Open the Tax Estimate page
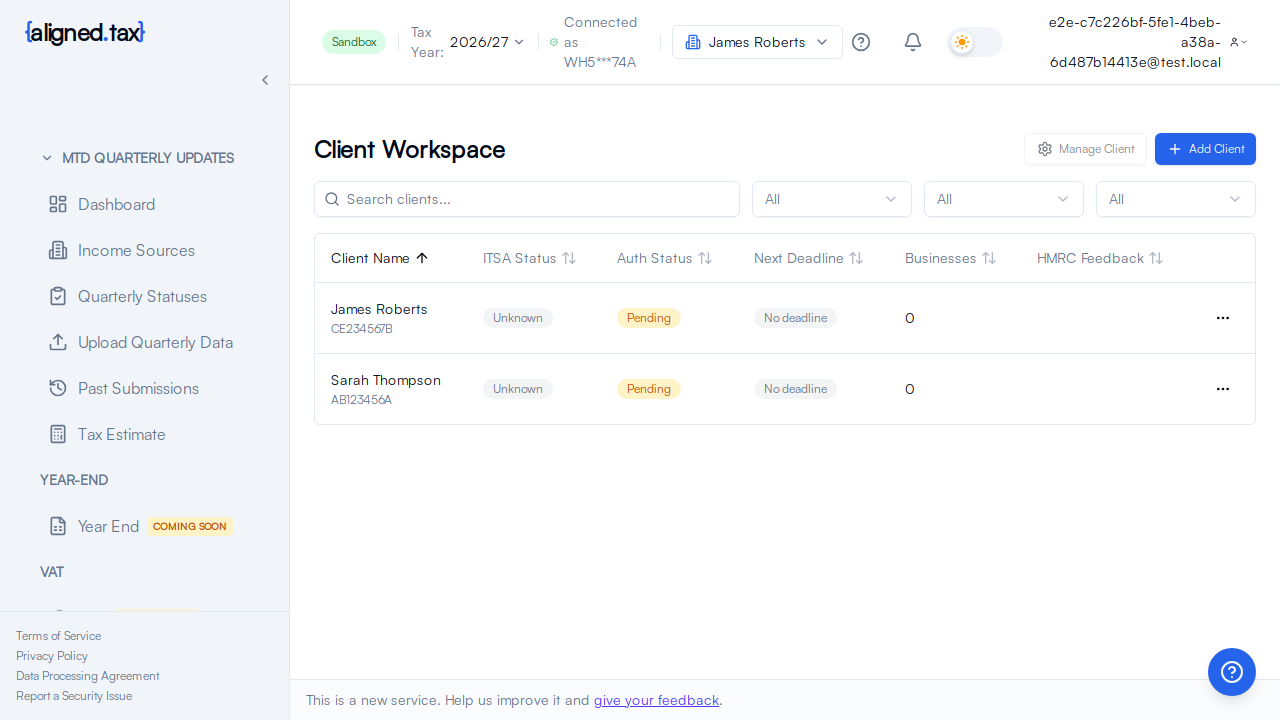This screenshot has height=720, width=1280. (121, 434)
